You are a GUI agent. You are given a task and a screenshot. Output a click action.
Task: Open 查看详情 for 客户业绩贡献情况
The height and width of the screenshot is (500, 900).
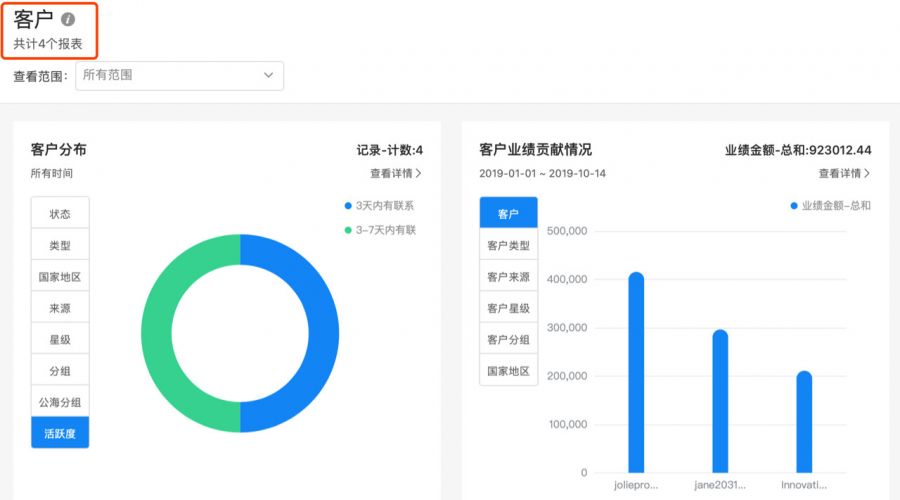[844, 173]
